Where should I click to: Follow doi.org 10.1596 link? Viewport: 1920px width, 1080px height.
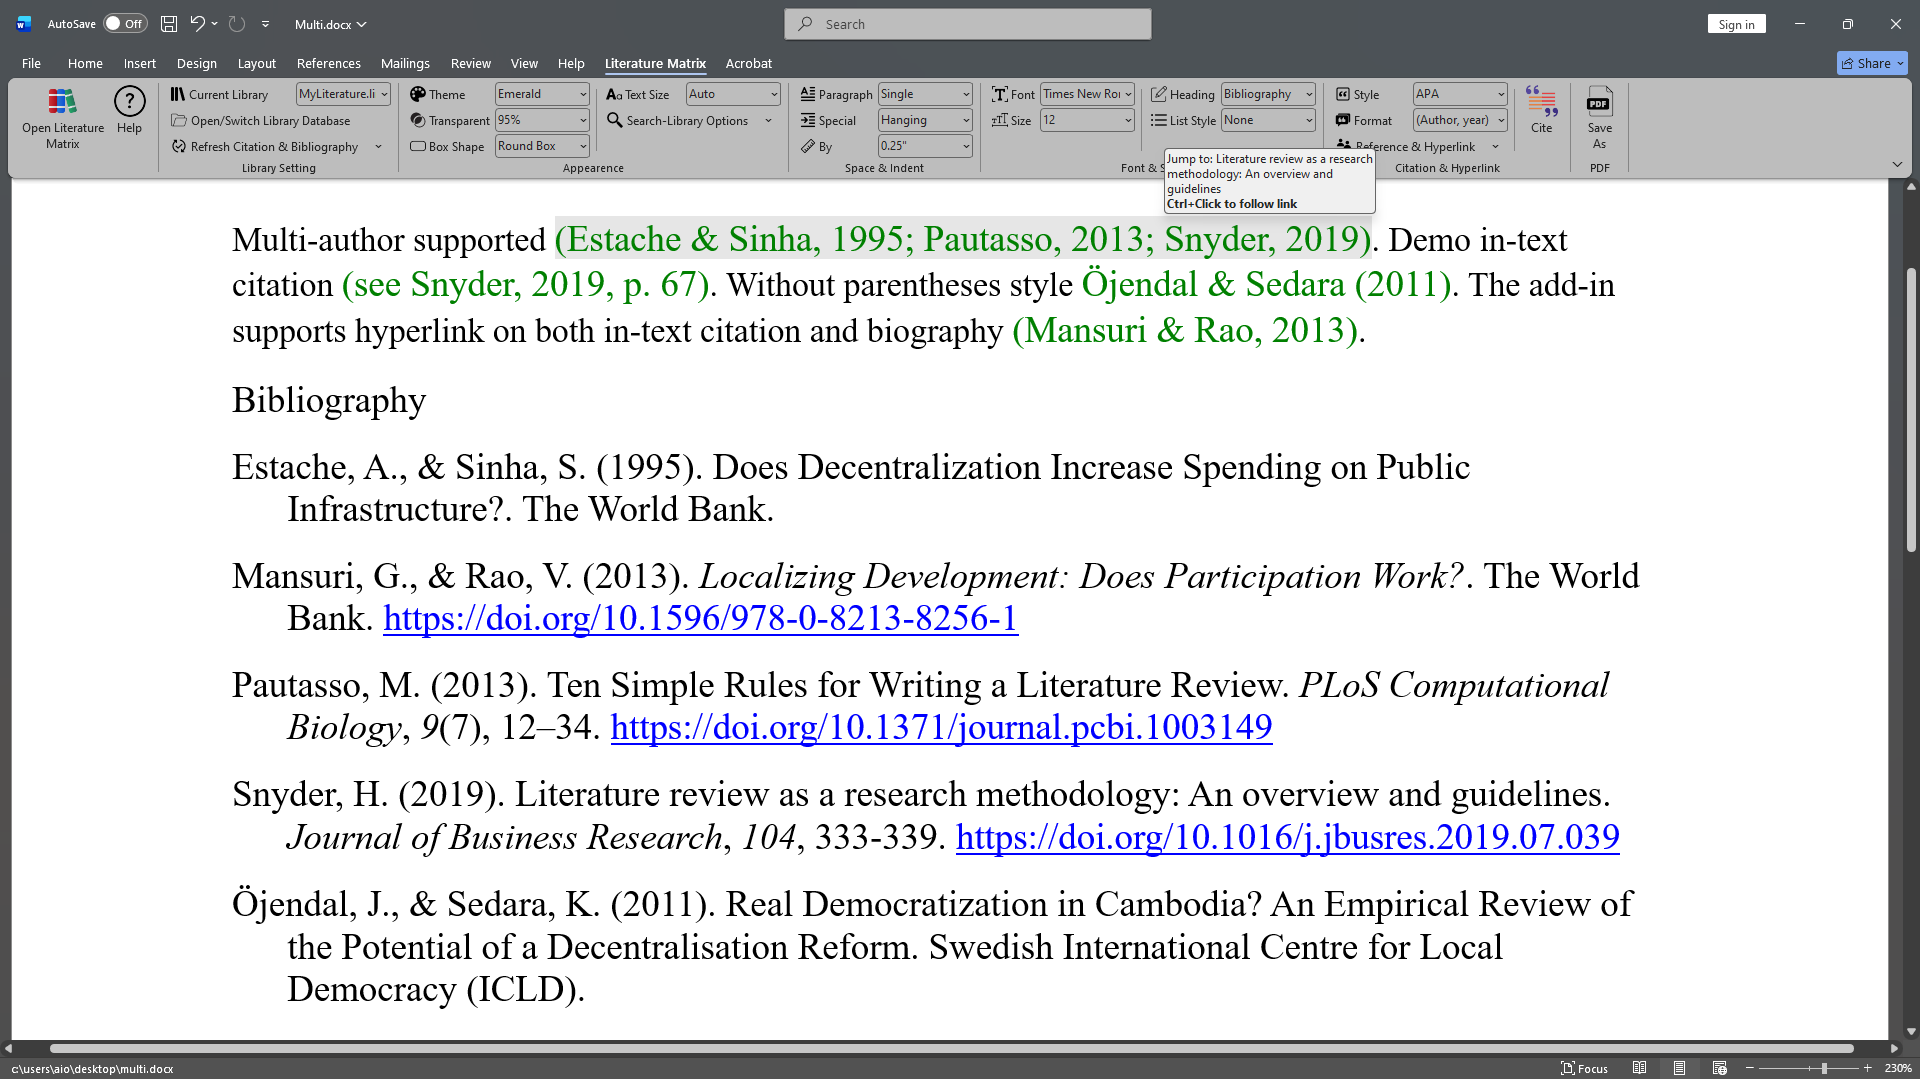pos(700,619)
